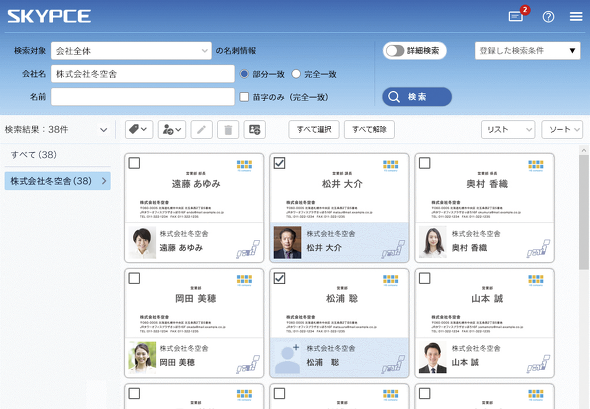This screenshot has width=590, height=409.
Task: Open the owner change person icon dropdown
Action: pyautogui.click(x=172, y=129)
